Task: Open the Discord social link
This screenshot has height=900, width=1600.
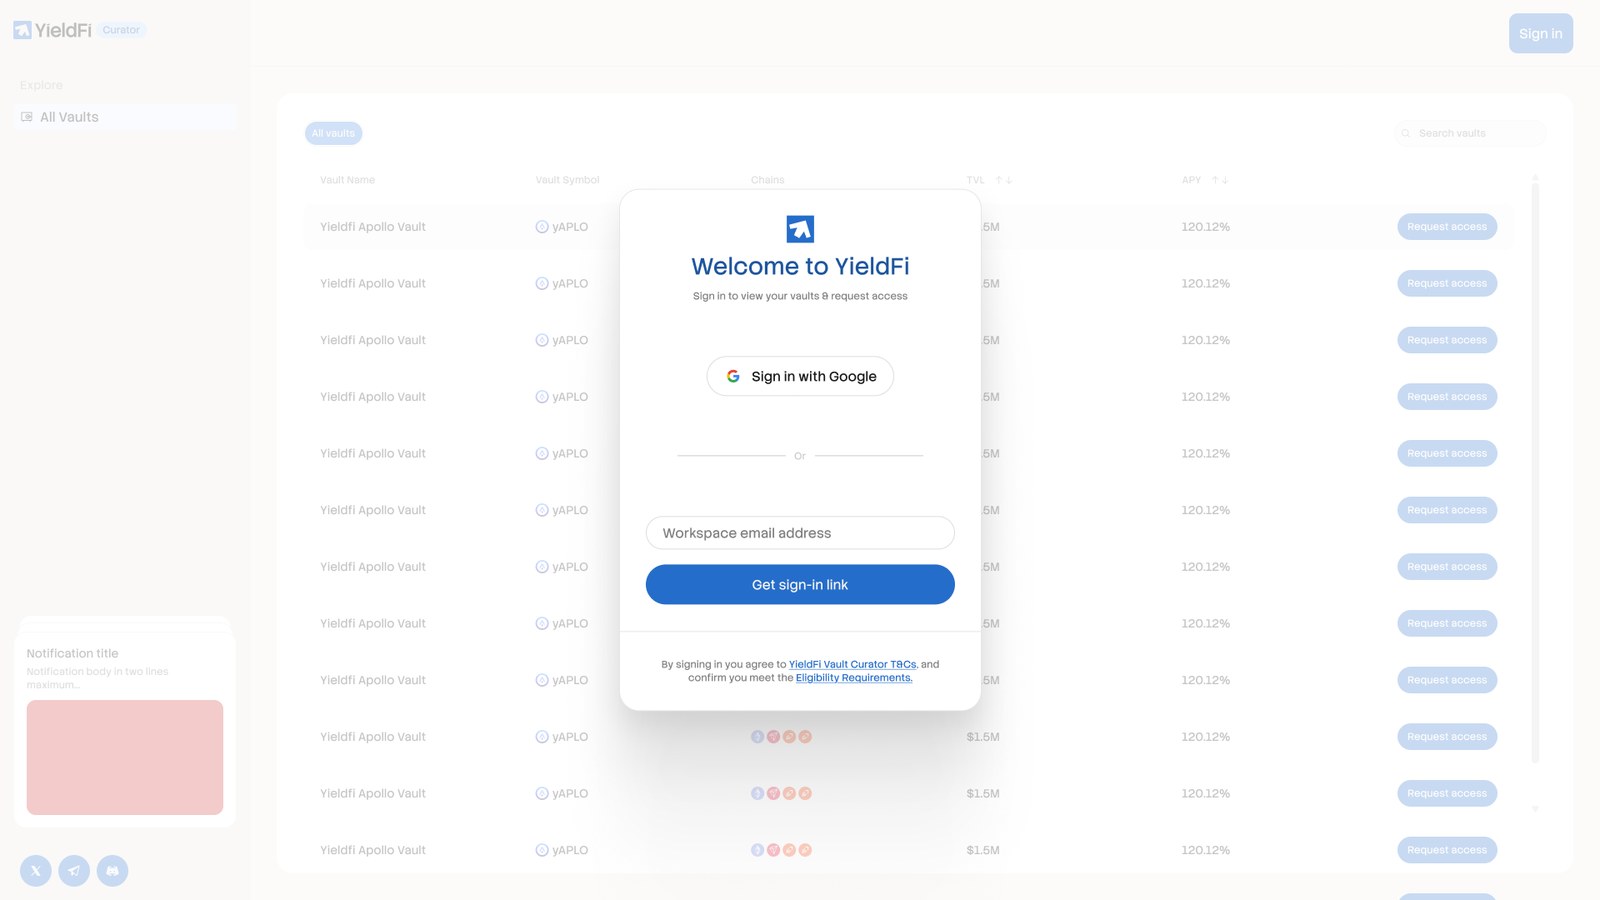Action: coord(113,871)
